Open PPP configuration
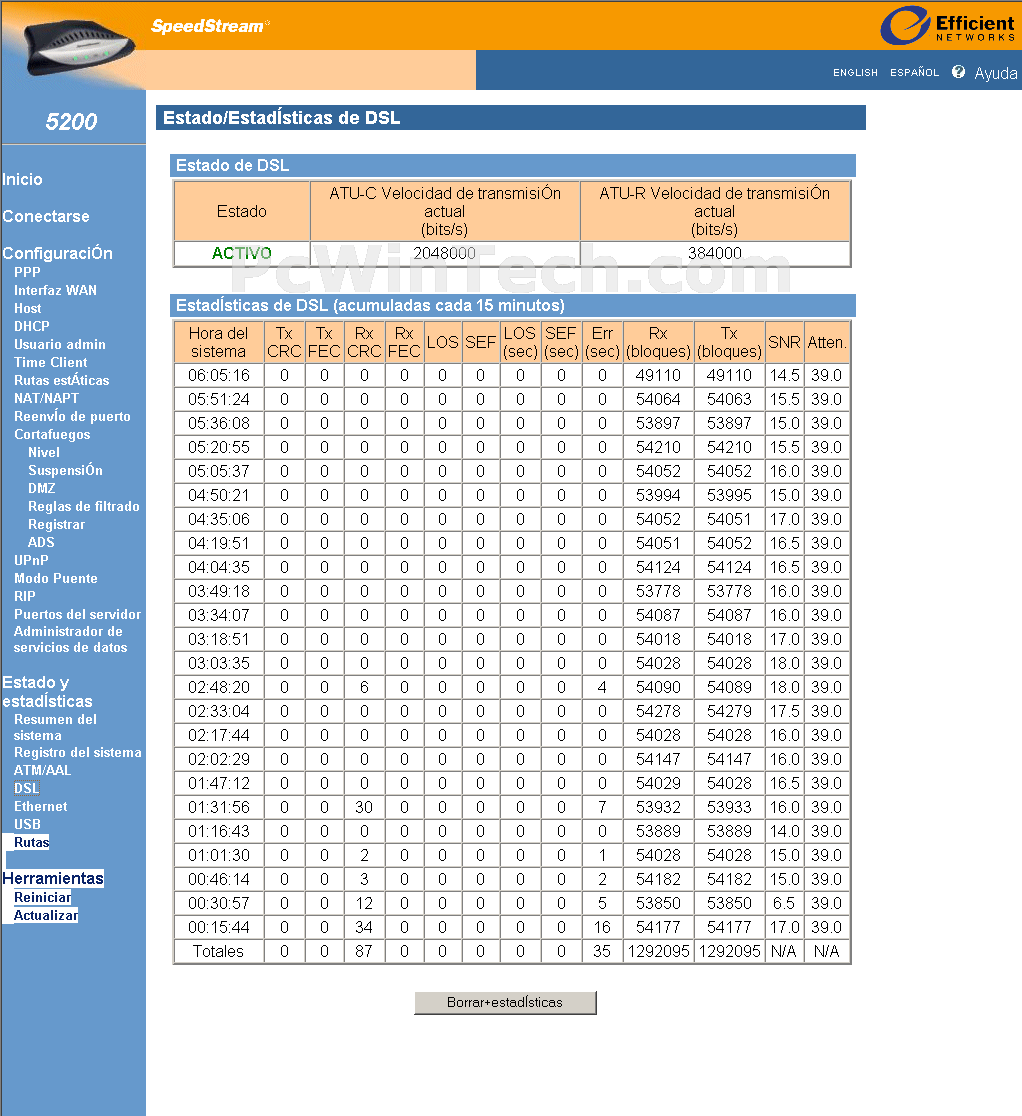The image size is (1022, 1116). (27, 272)
